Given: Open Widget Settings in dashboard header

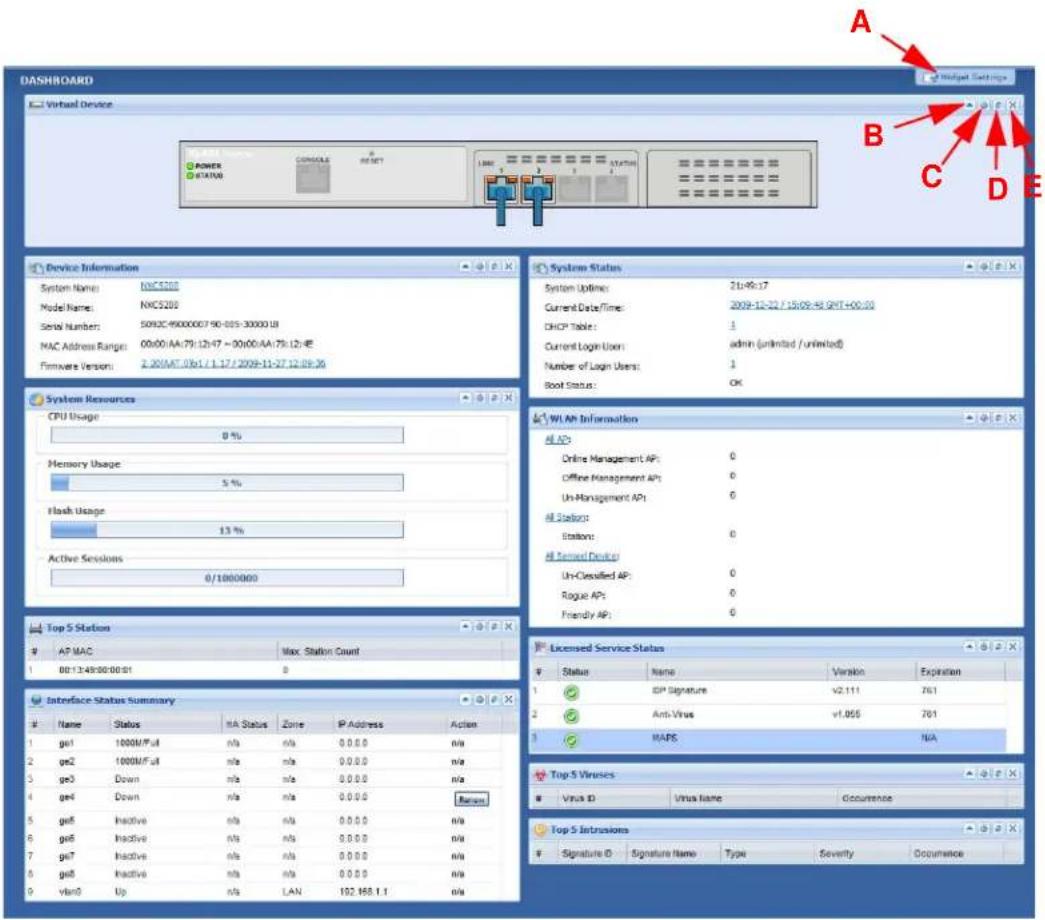Looking at the screenshot, I should click(x=966, y=77).
